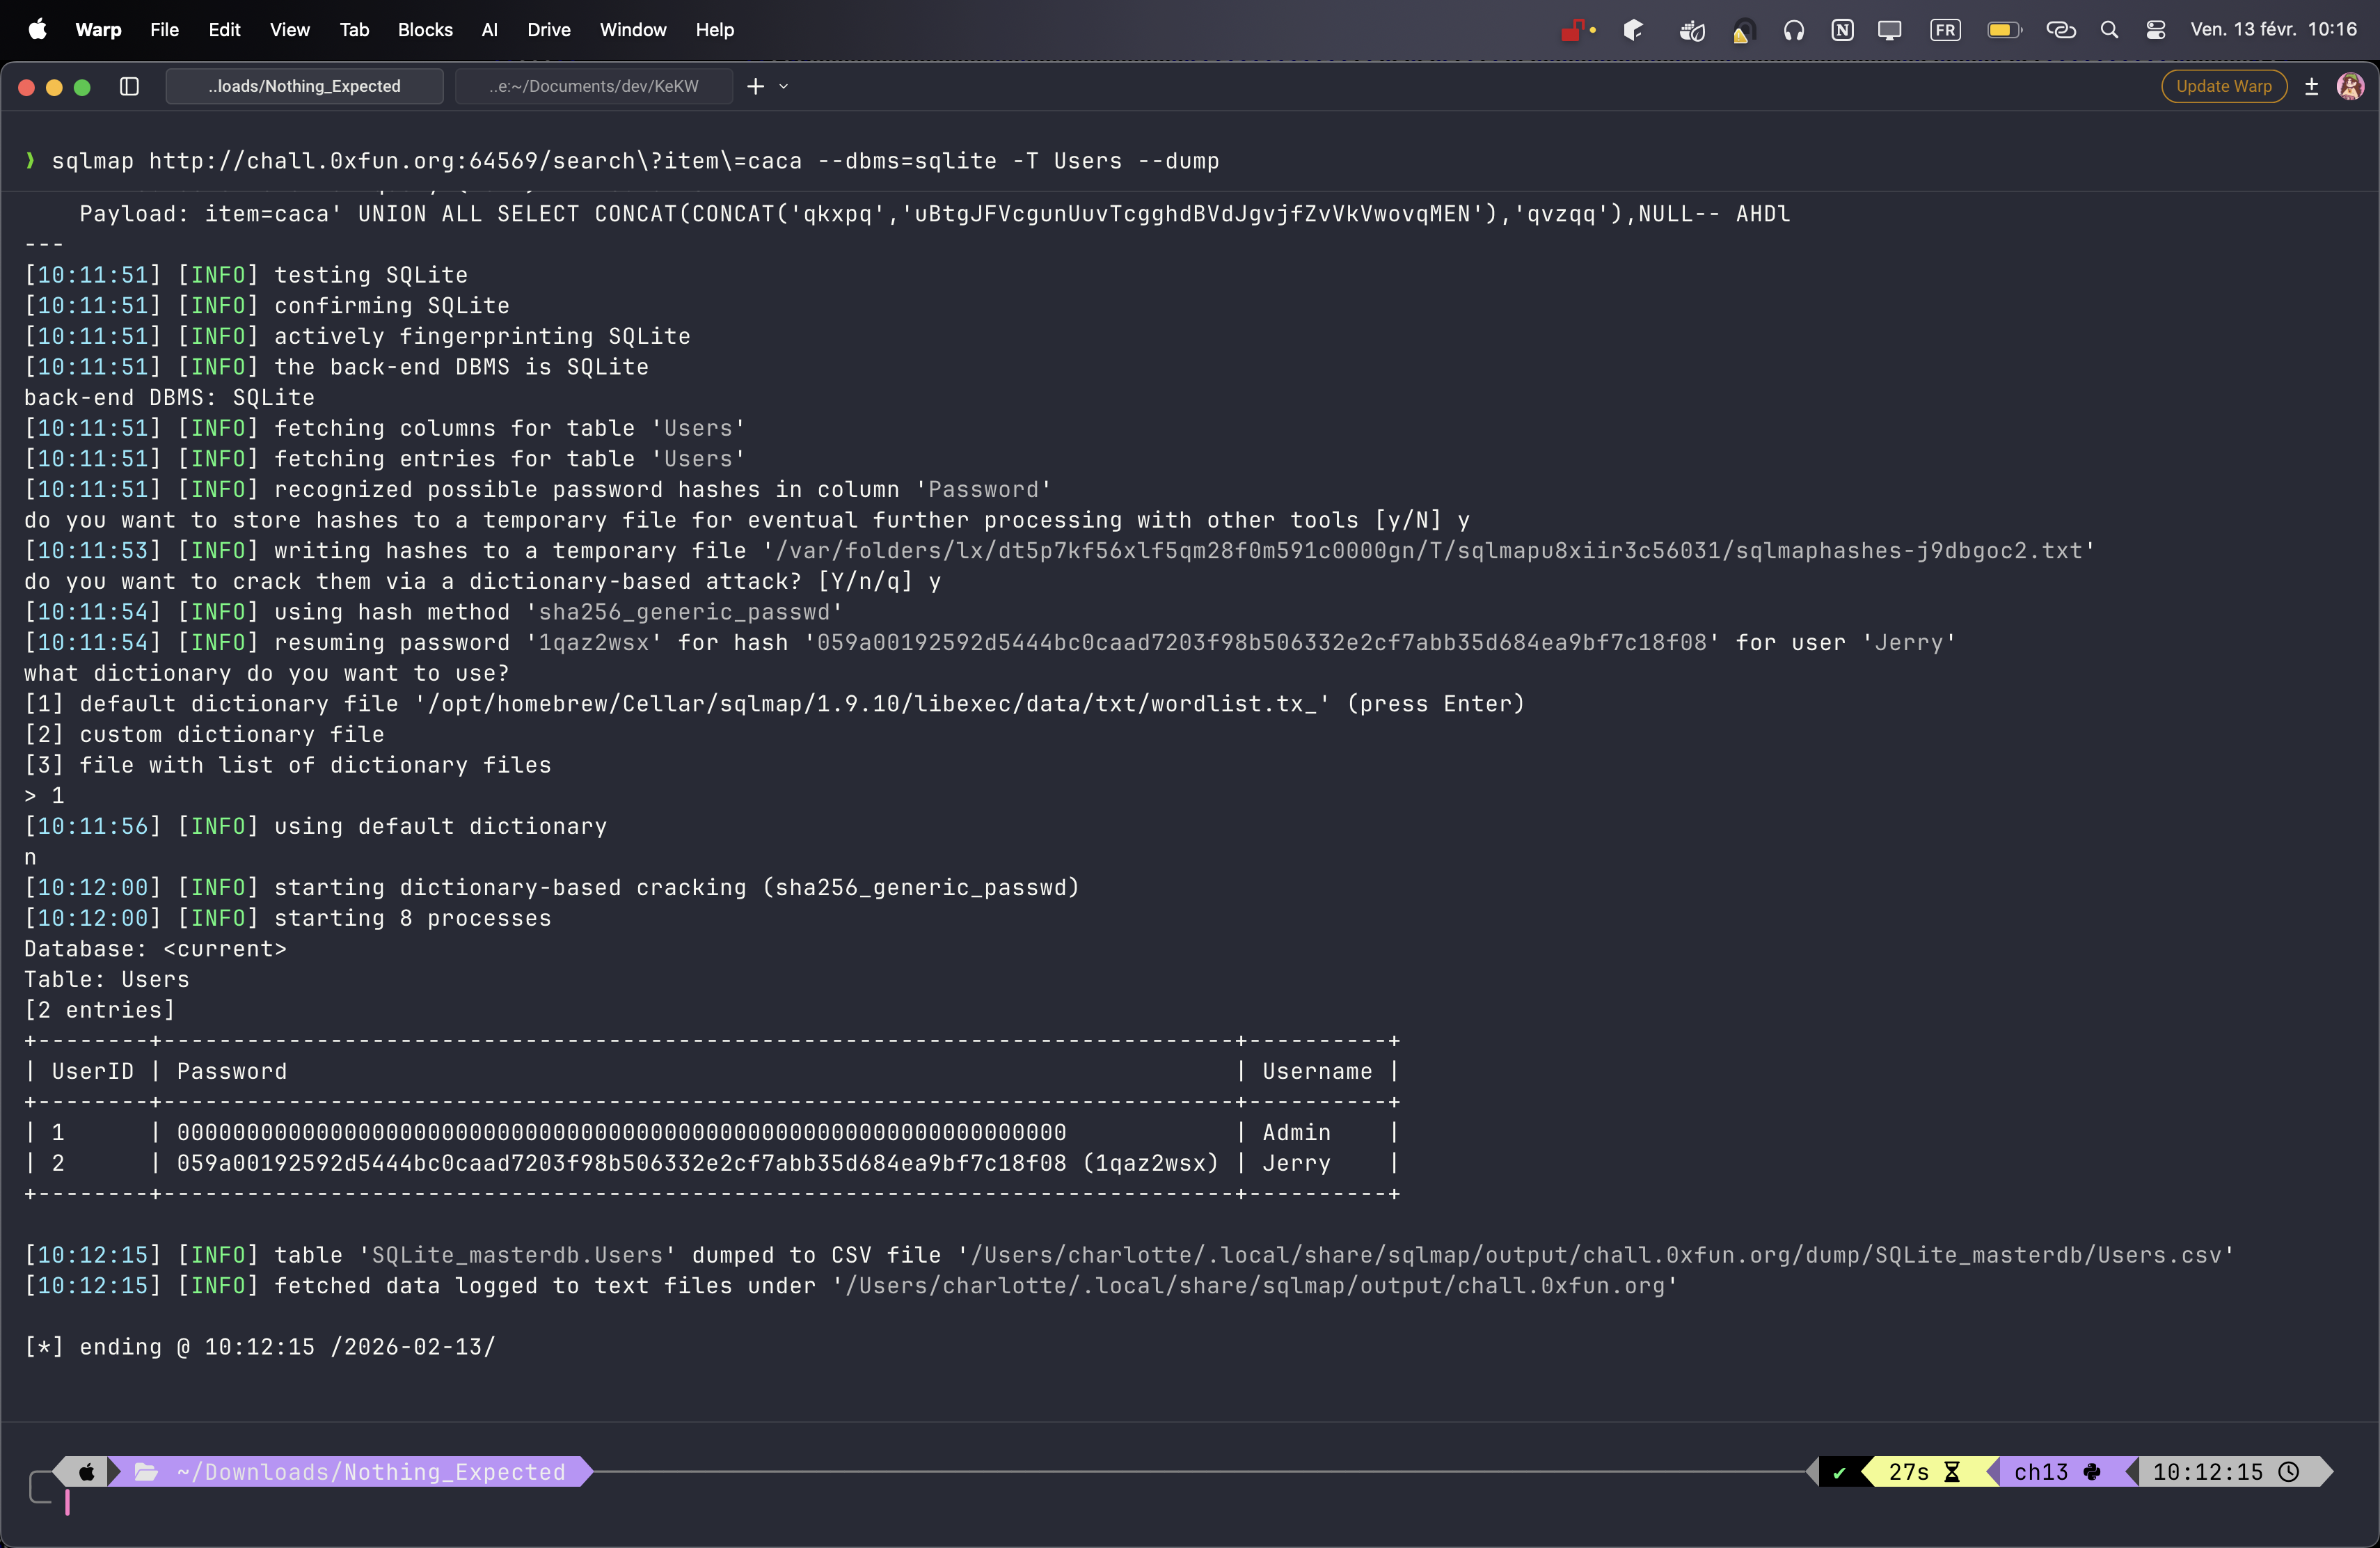
Task: Click the Docker menu bar icon
Action: pos(1691,30)
